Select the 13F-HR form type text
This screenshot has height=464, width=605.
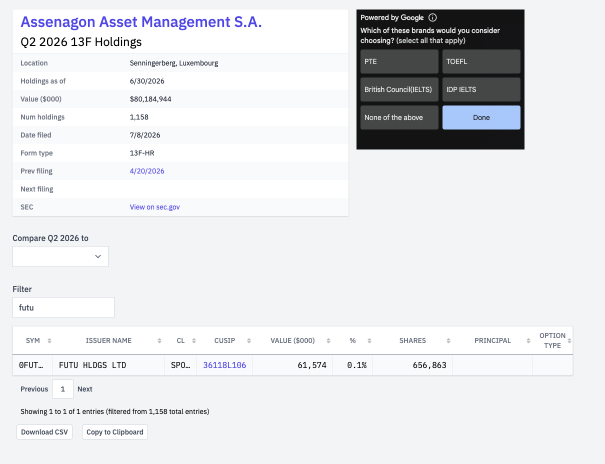[142, 153]
